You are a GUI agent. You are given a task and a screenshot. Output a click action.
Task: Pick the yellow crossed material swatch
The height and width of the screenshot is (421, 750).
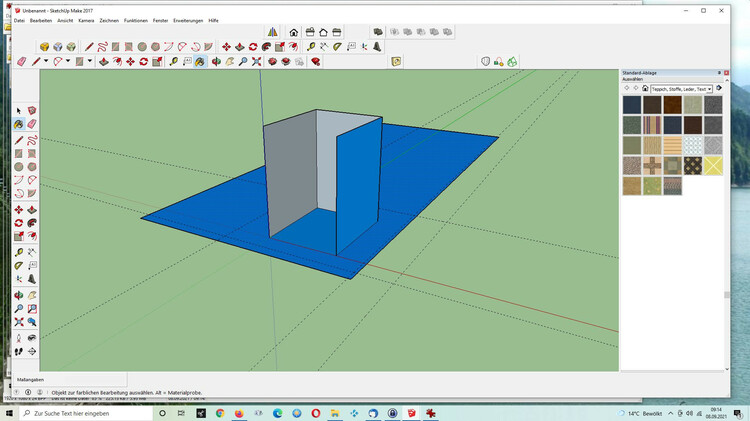(x=713, y=165)
